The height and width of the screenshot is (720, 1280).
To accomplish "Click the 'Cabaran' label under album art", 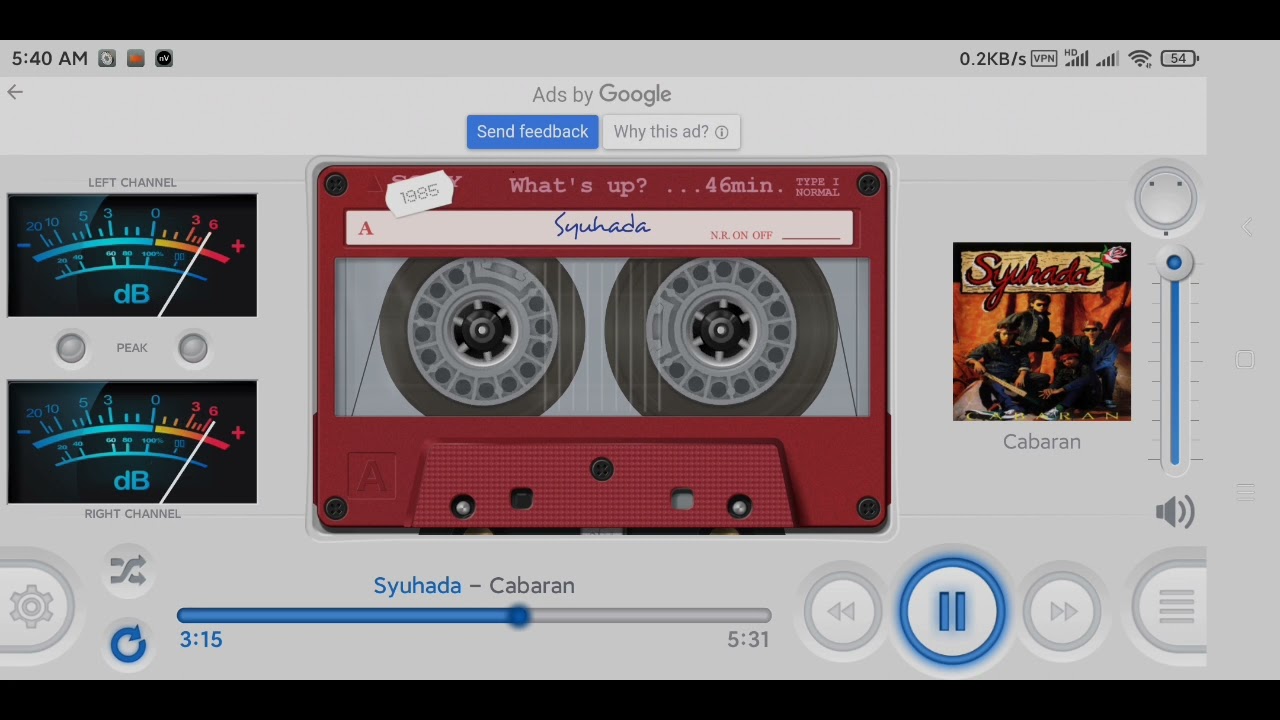I will tap(1042, 442).
